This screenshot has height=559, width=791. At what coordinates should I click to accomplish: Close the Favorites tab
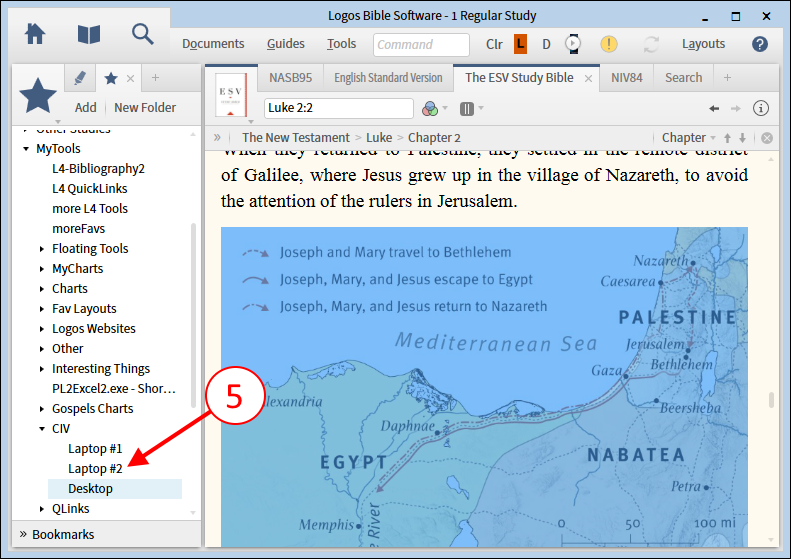130,79
